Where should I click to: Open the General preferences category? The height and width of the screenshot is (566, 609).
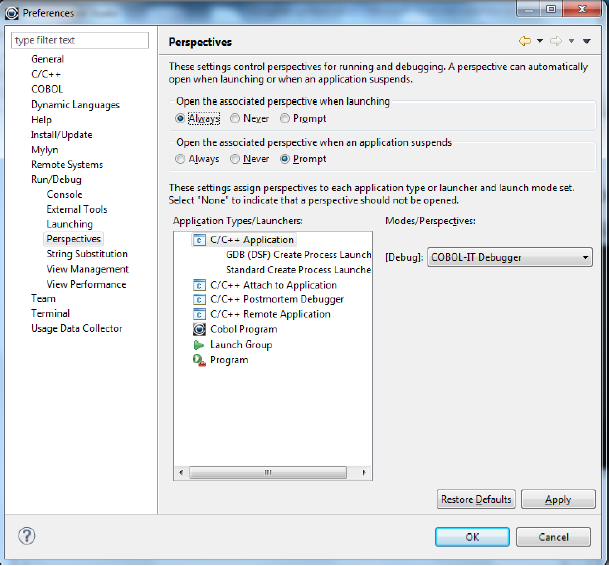coord(47,59)
